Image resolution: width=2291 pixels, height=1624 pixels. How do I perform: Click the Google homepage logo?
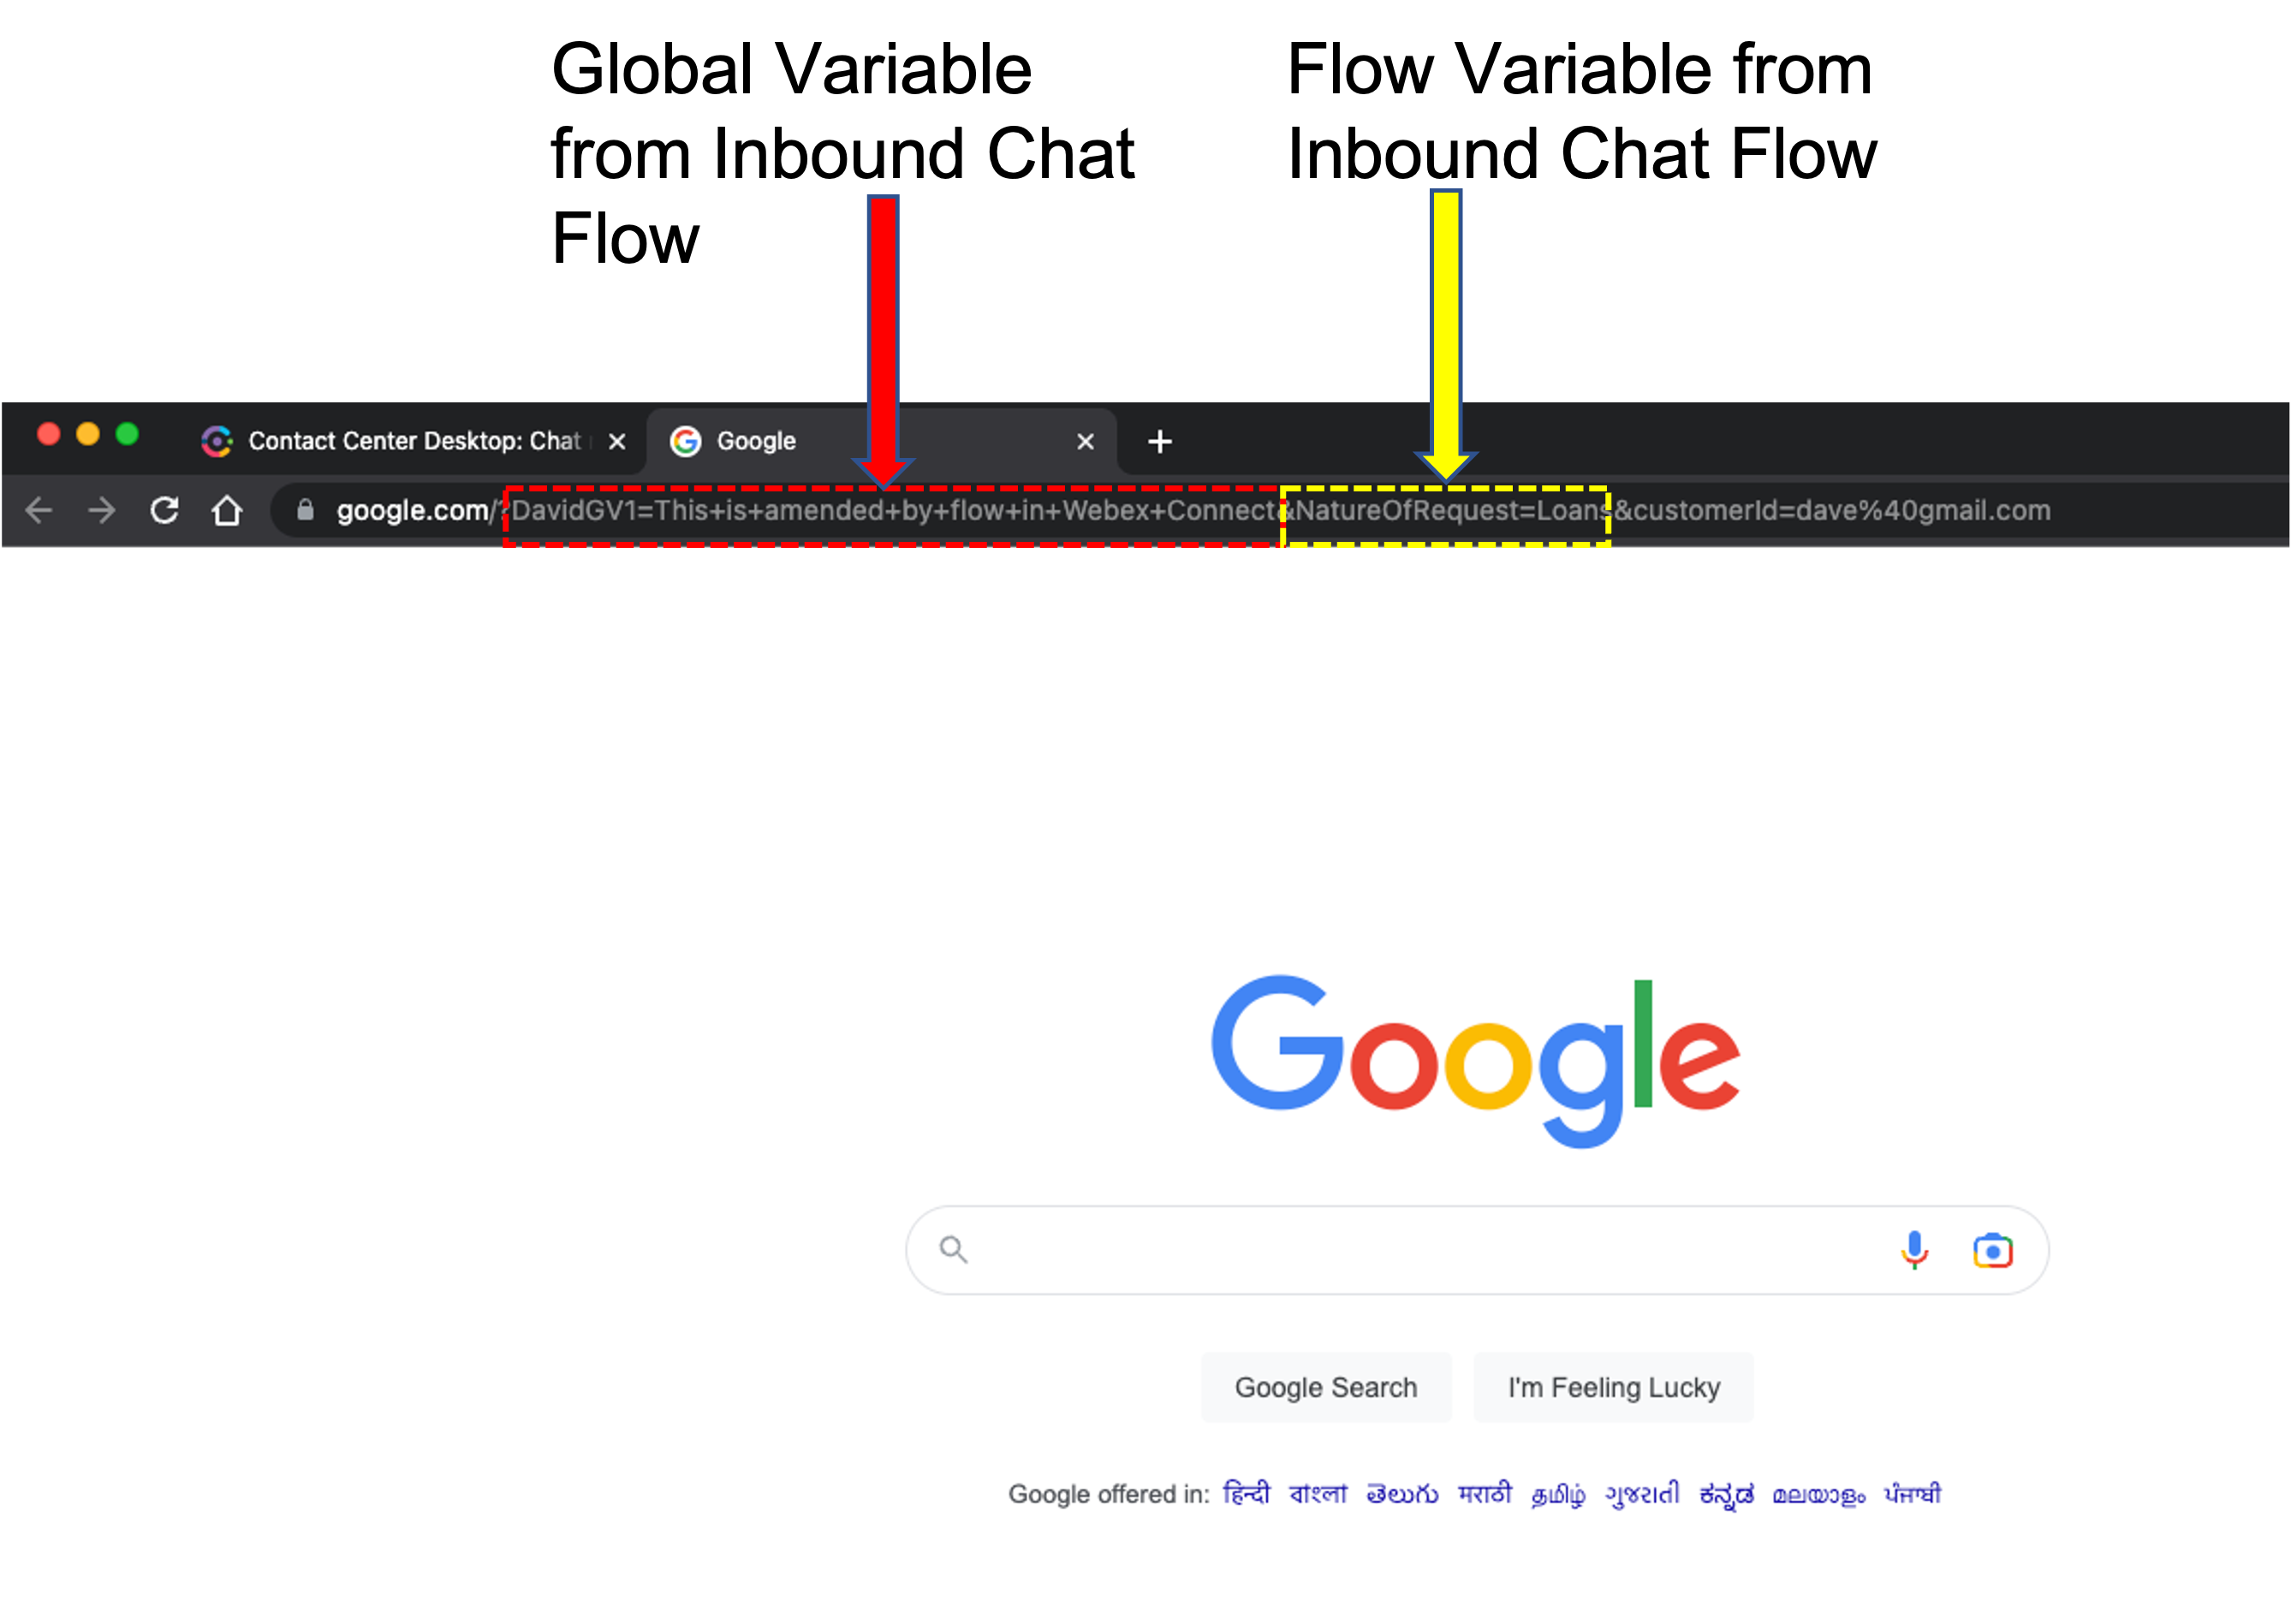pos(1476,1056)
